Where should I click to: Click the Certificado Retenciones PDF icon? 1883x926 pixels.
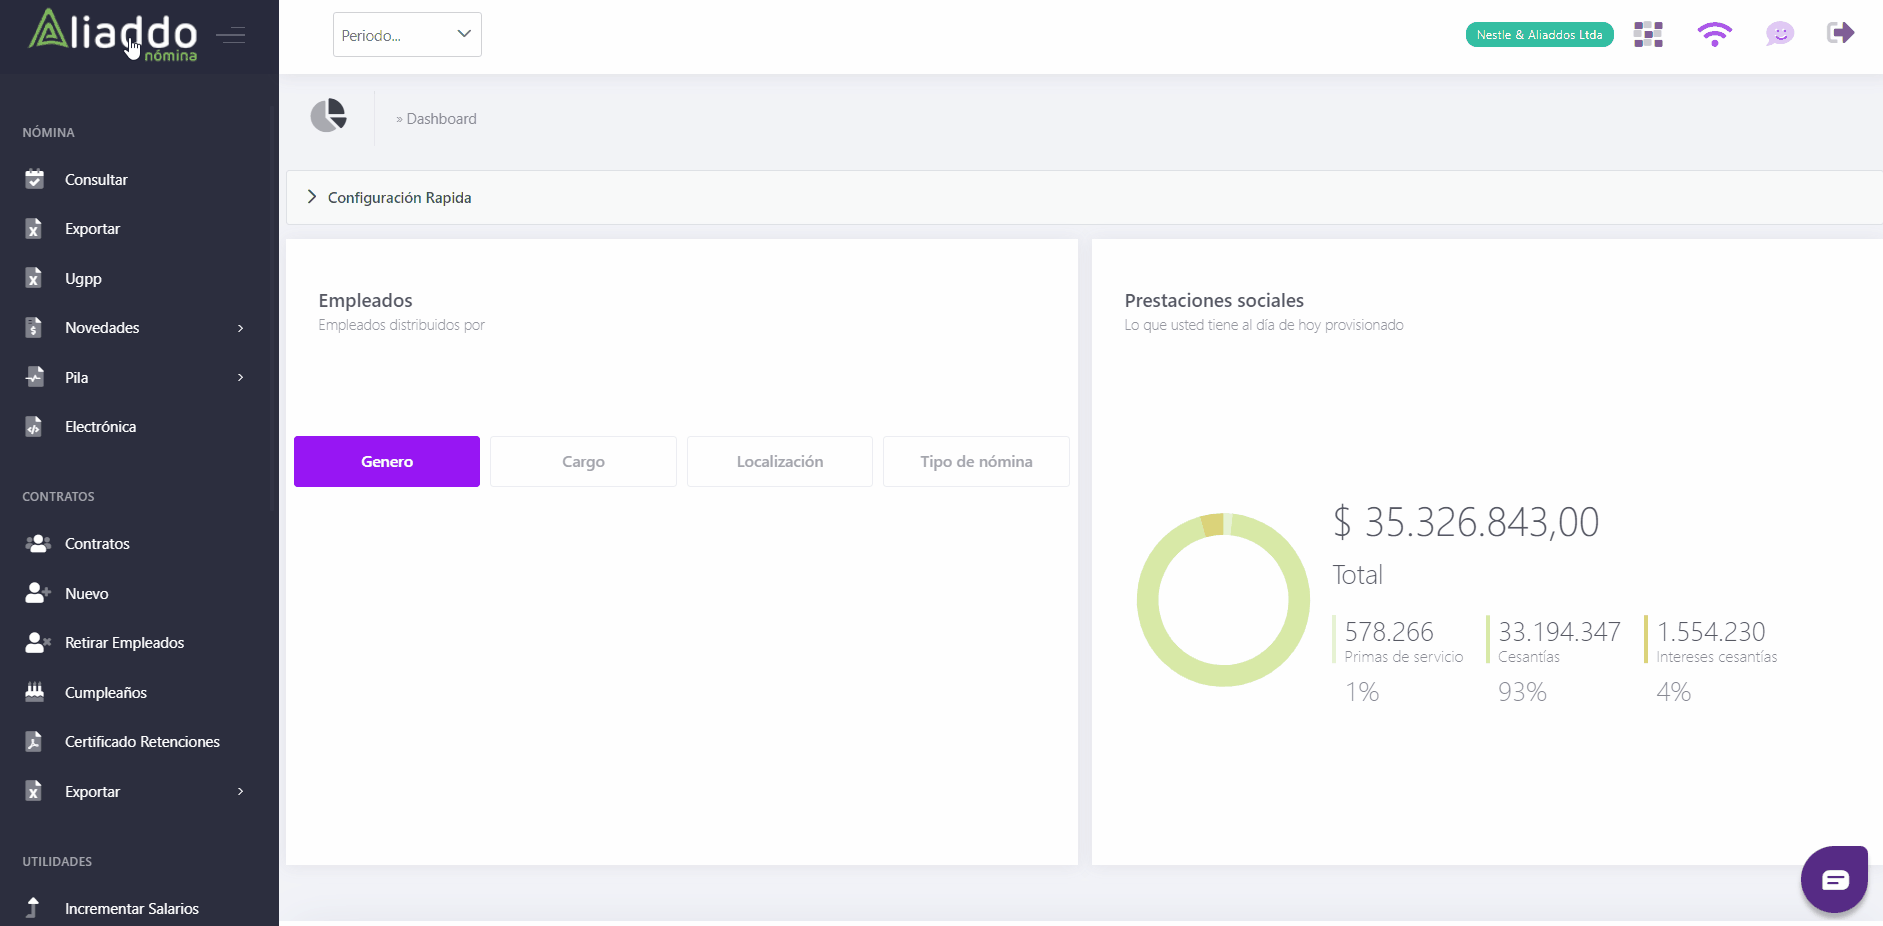(34, 741)
